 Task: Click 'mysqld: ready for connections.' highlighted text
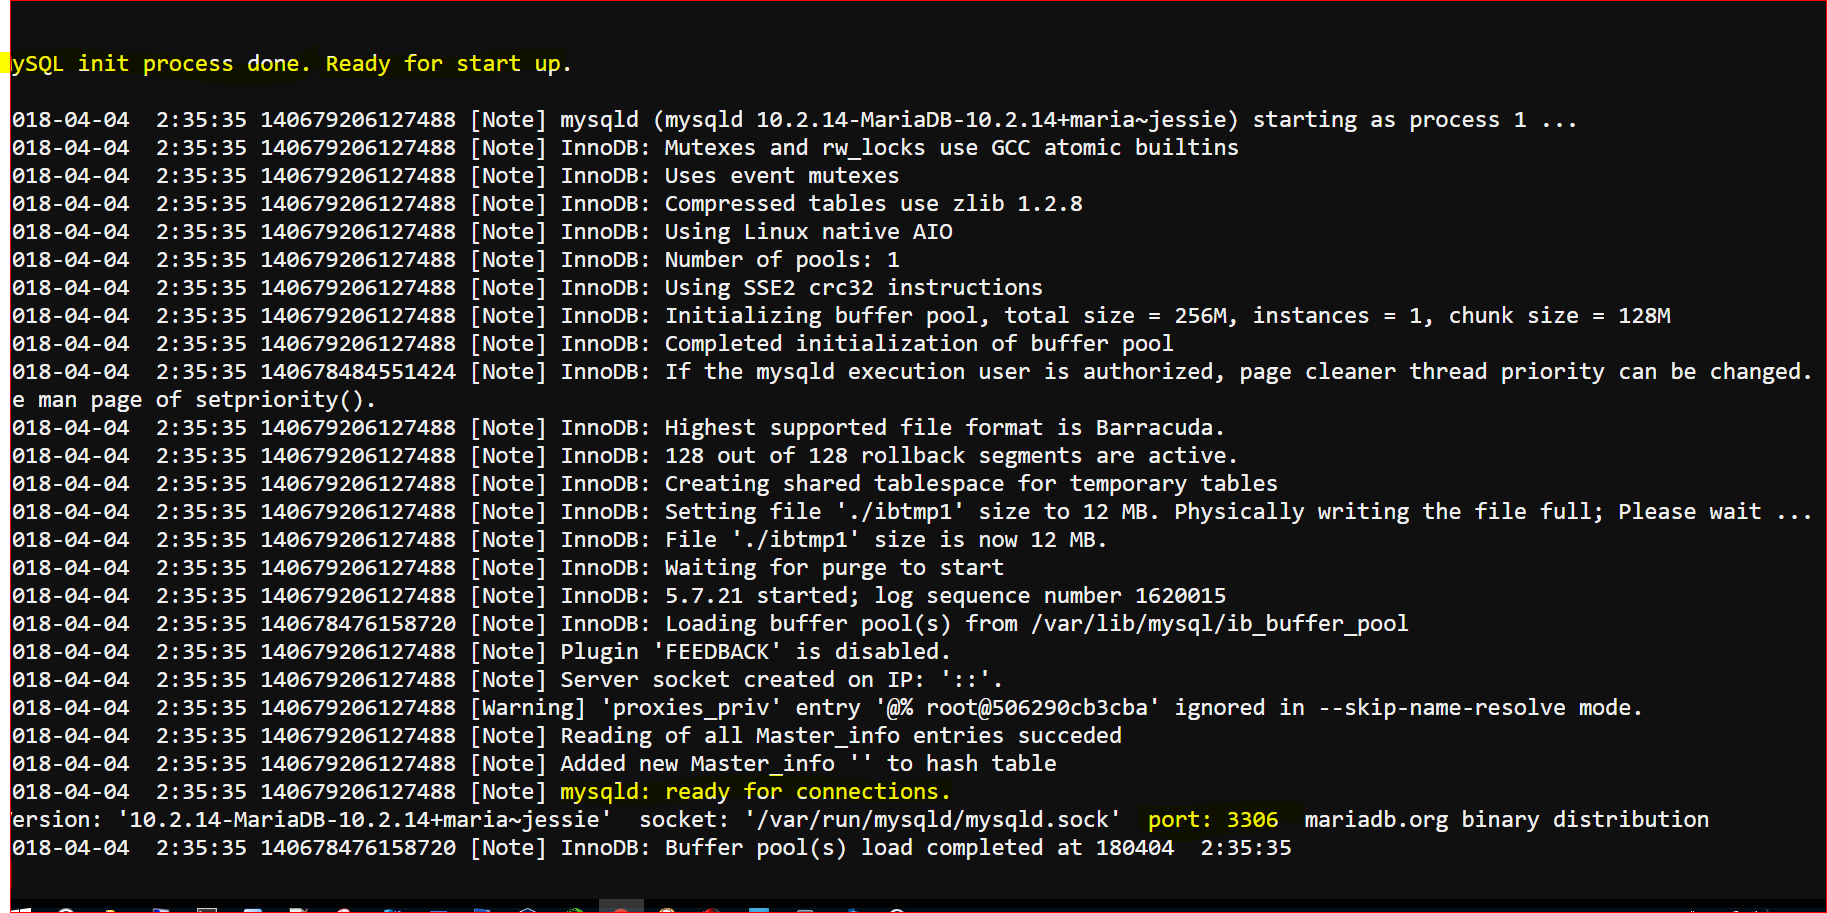point(755,792)
